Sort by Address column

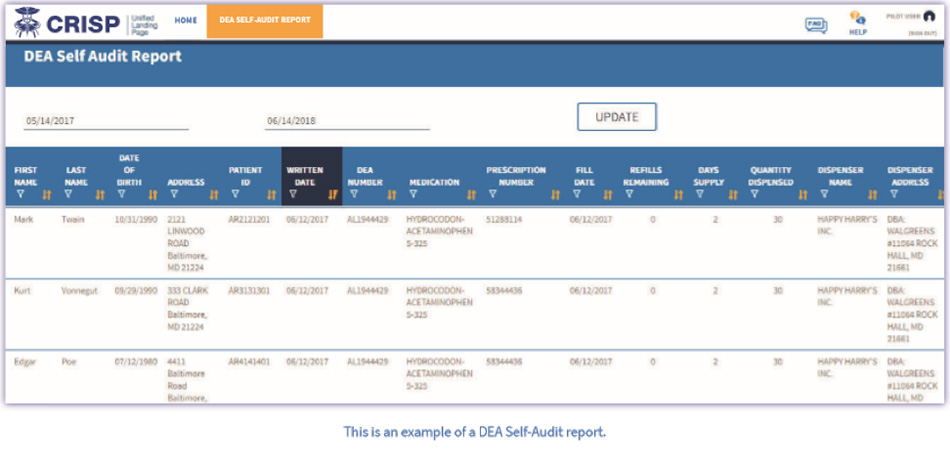(214, 195)
